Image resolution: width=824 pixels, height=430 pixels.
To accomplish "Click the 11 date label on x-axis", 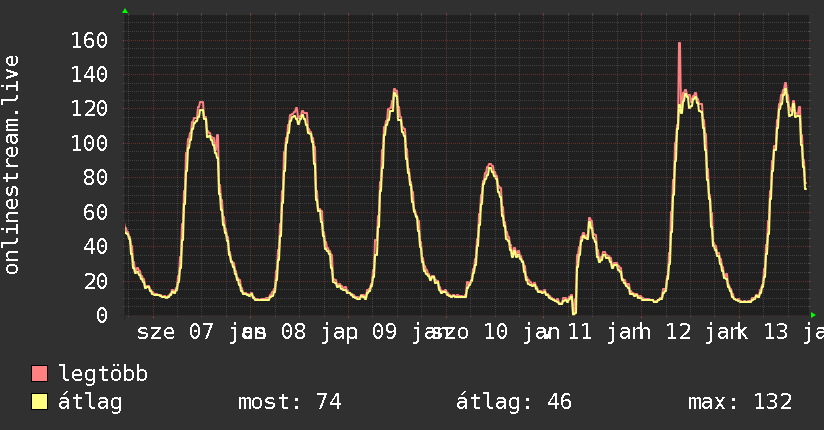I will [x=580, y=332].
